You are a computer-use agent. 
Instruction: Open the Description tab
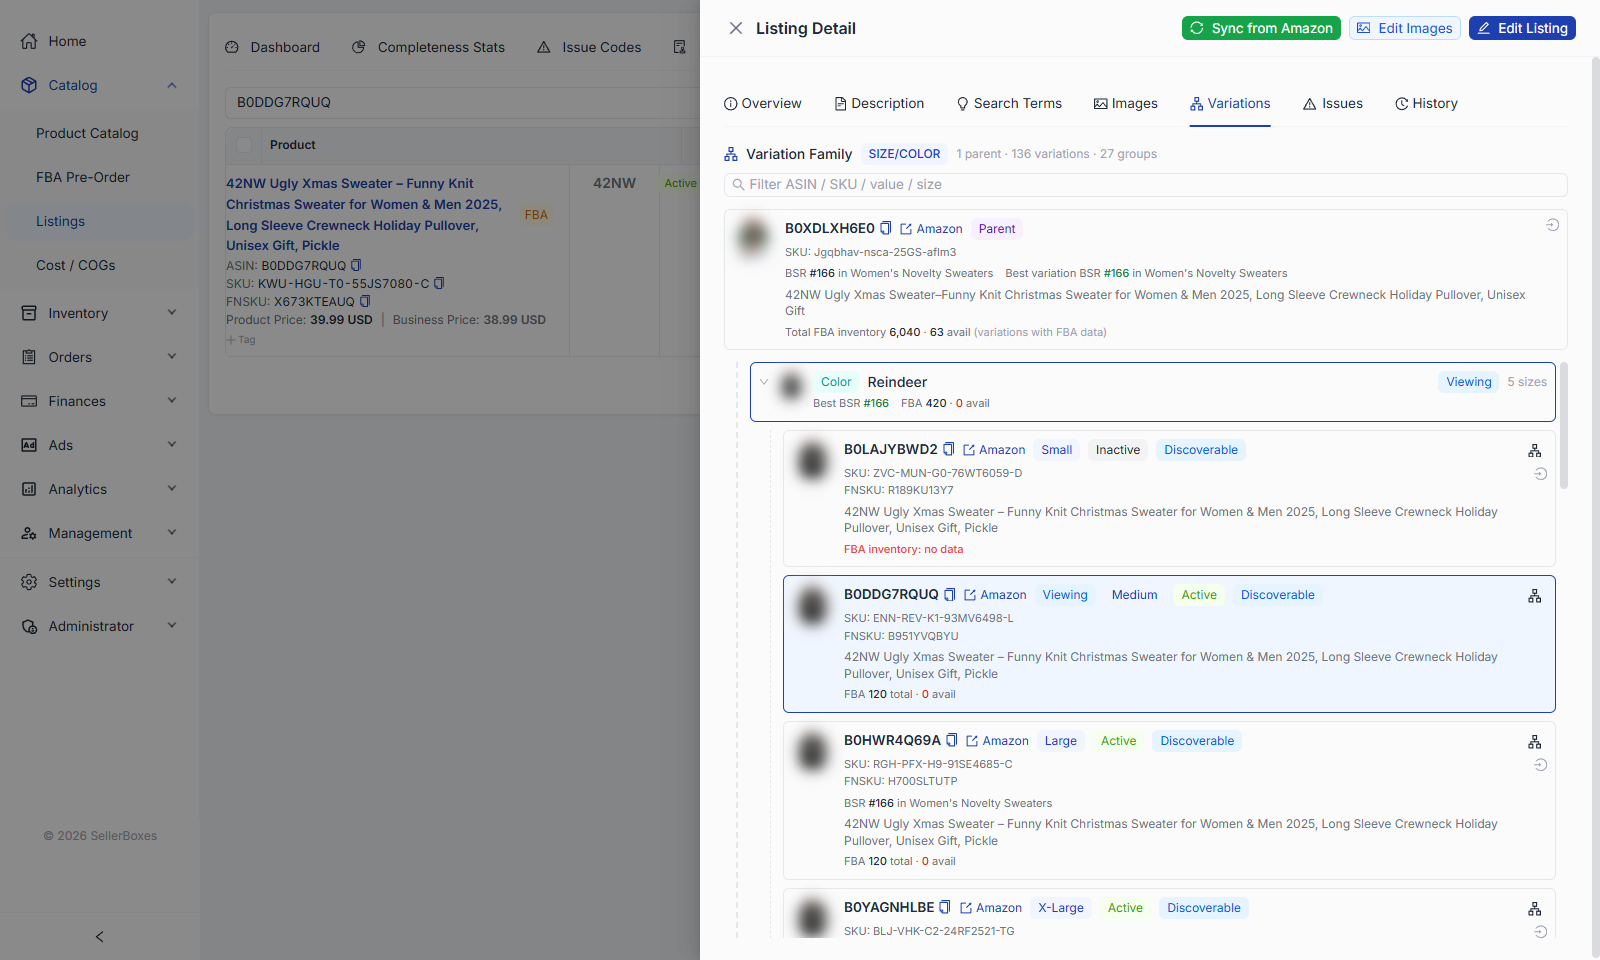pos(879,103)
